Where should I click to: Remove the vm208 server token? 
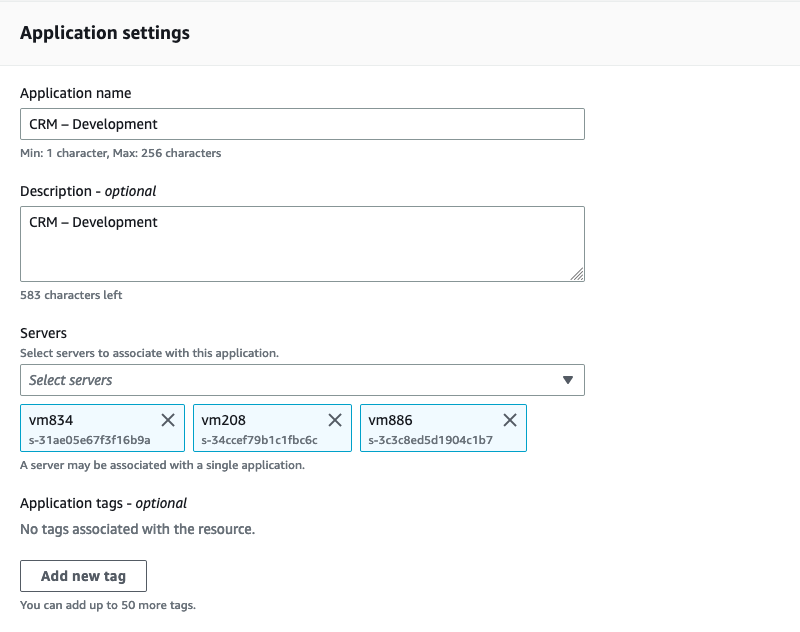point(335,420)
